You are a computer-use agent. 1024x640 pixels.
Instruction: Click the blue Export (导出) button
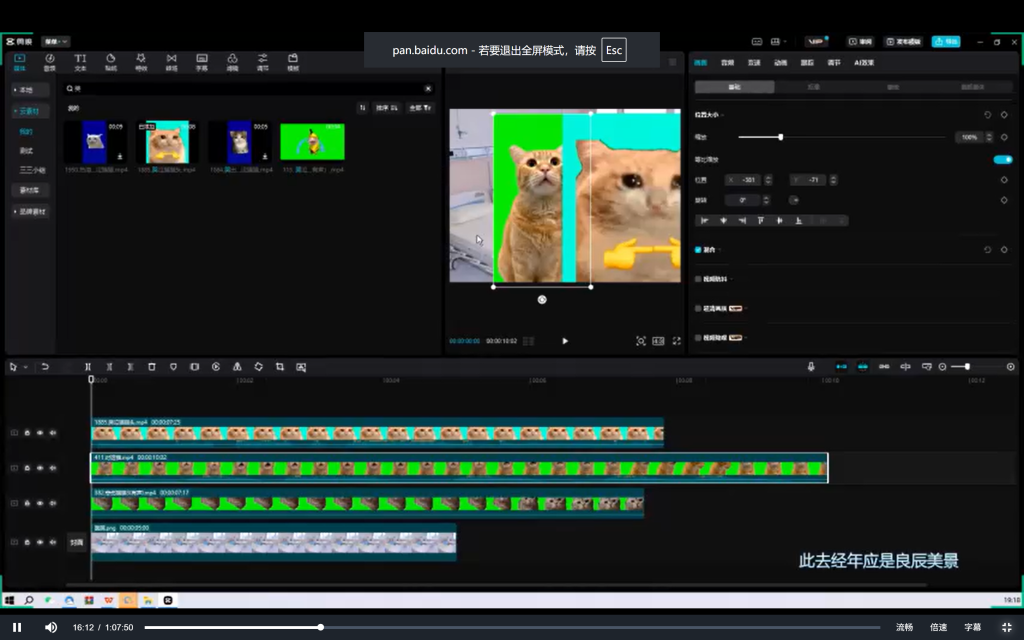coord(945,42)
